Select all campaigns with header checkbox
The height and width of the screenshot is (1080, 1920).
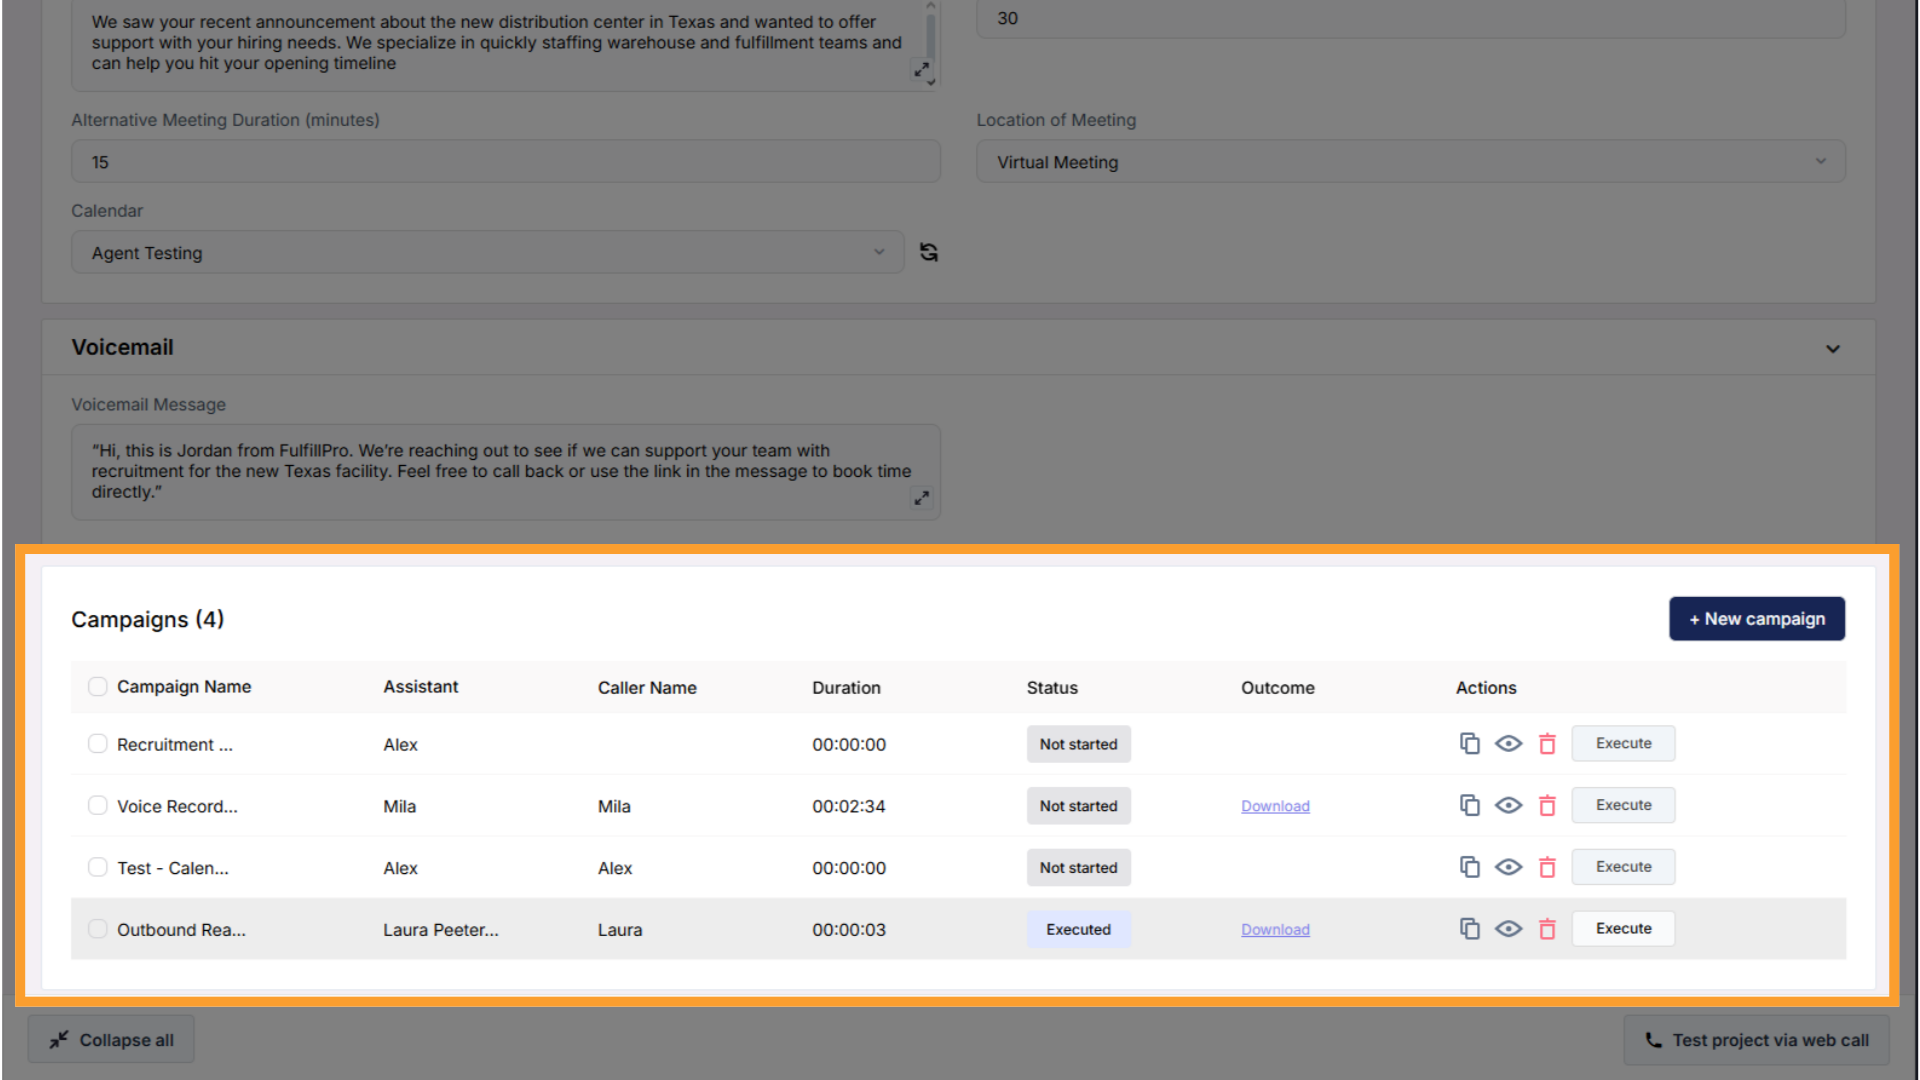[97, 686]
